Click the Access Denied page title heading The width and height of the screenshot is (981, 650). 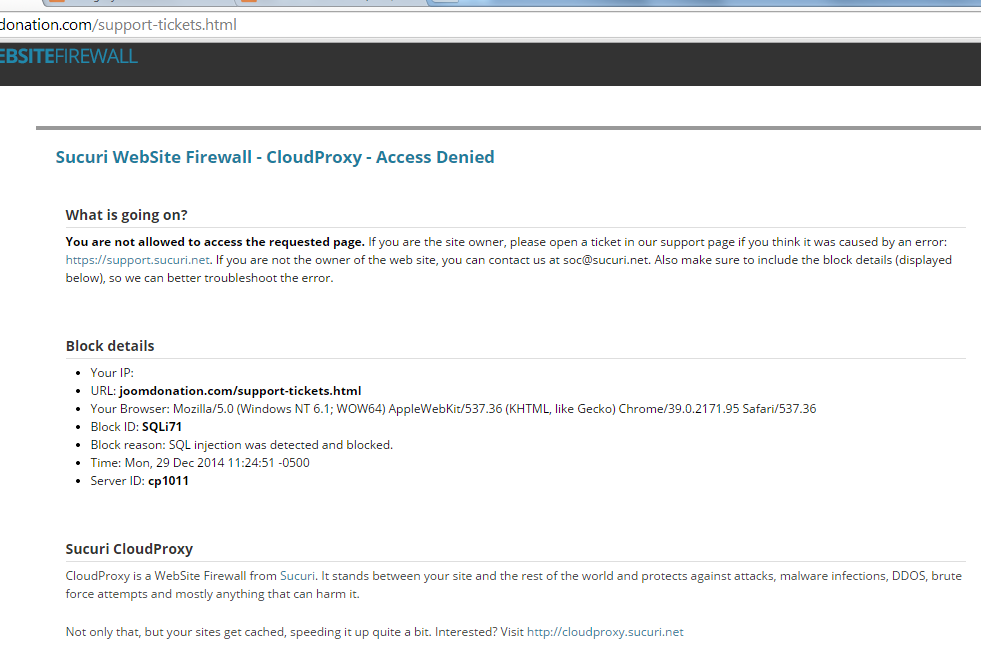pos(275,157)
